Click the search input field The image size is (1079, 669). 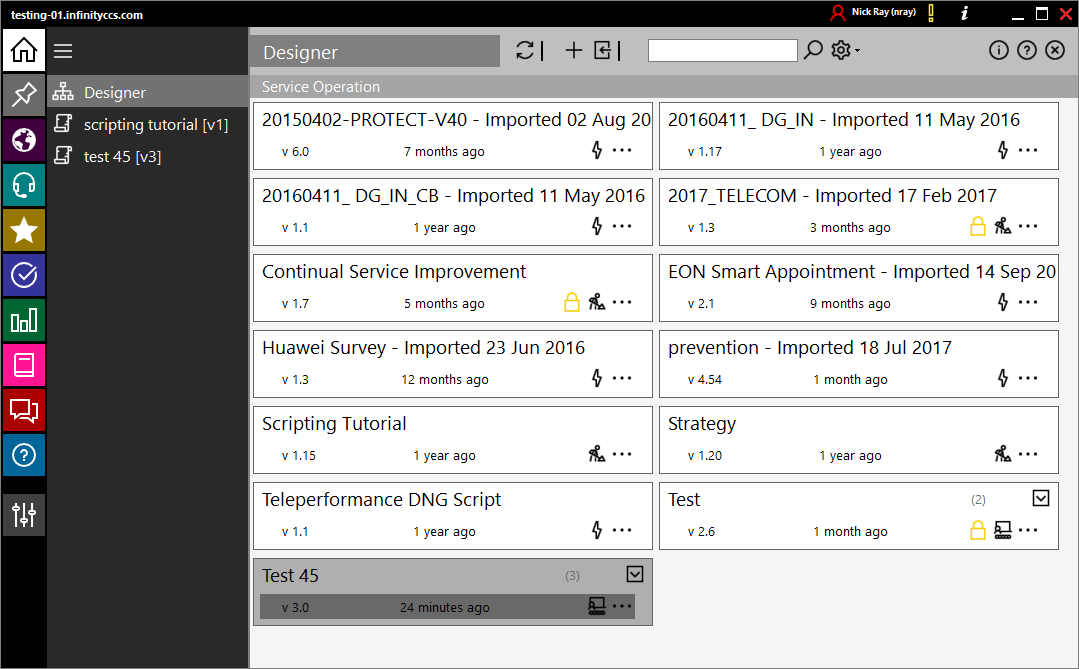723,50
